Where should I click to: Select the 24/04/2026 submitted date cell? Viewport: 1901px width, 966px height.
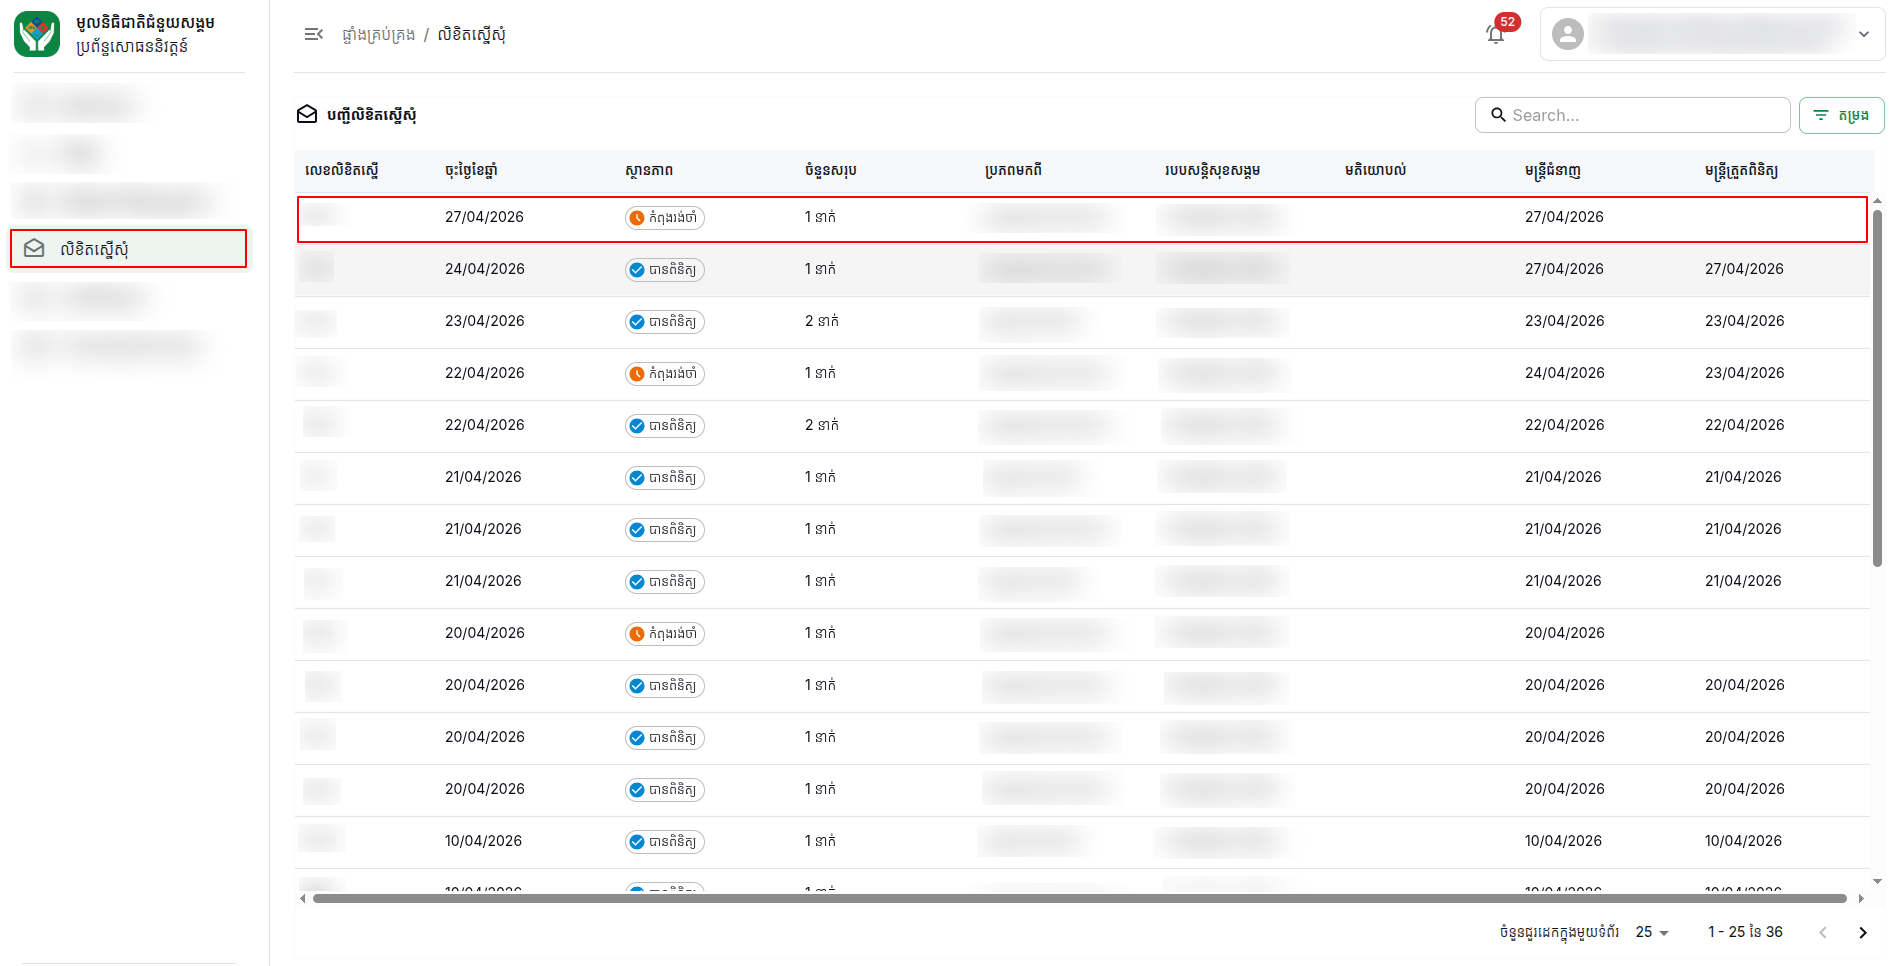point(485,269)
